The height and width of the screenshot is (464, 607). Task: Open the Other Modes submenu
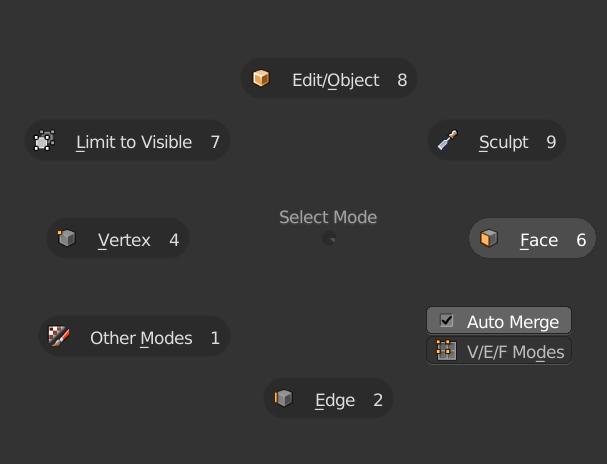point(141,338)
